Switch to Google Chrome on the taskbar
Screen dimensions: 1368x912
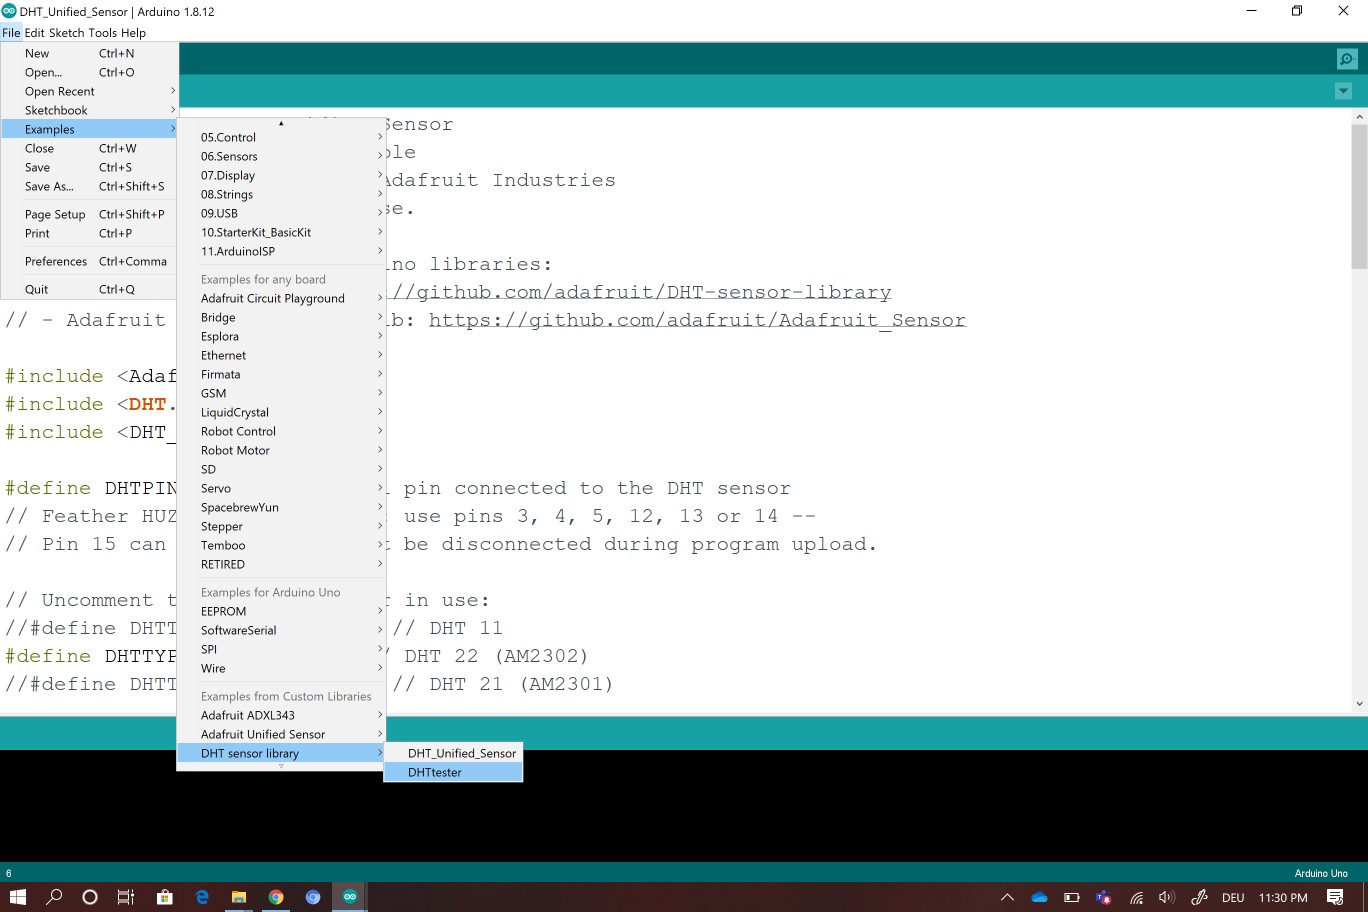tap(276, 897)
